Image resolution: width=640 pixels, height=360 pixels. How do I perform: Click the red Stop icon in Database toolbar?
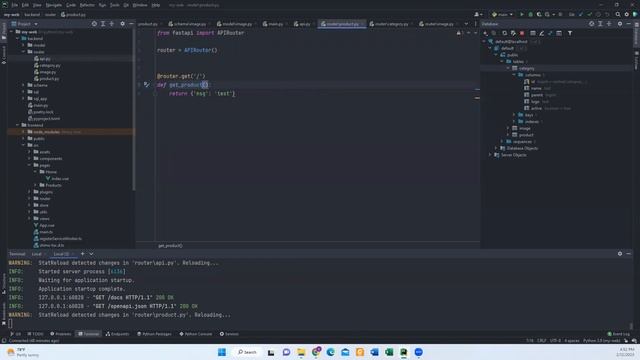pyautogui.click(x=522, y=33)
